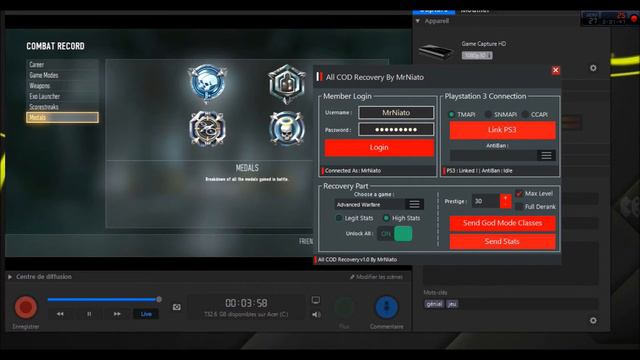Click the green Flux stream button
640x360 pixels.
(x=344, y=308)
